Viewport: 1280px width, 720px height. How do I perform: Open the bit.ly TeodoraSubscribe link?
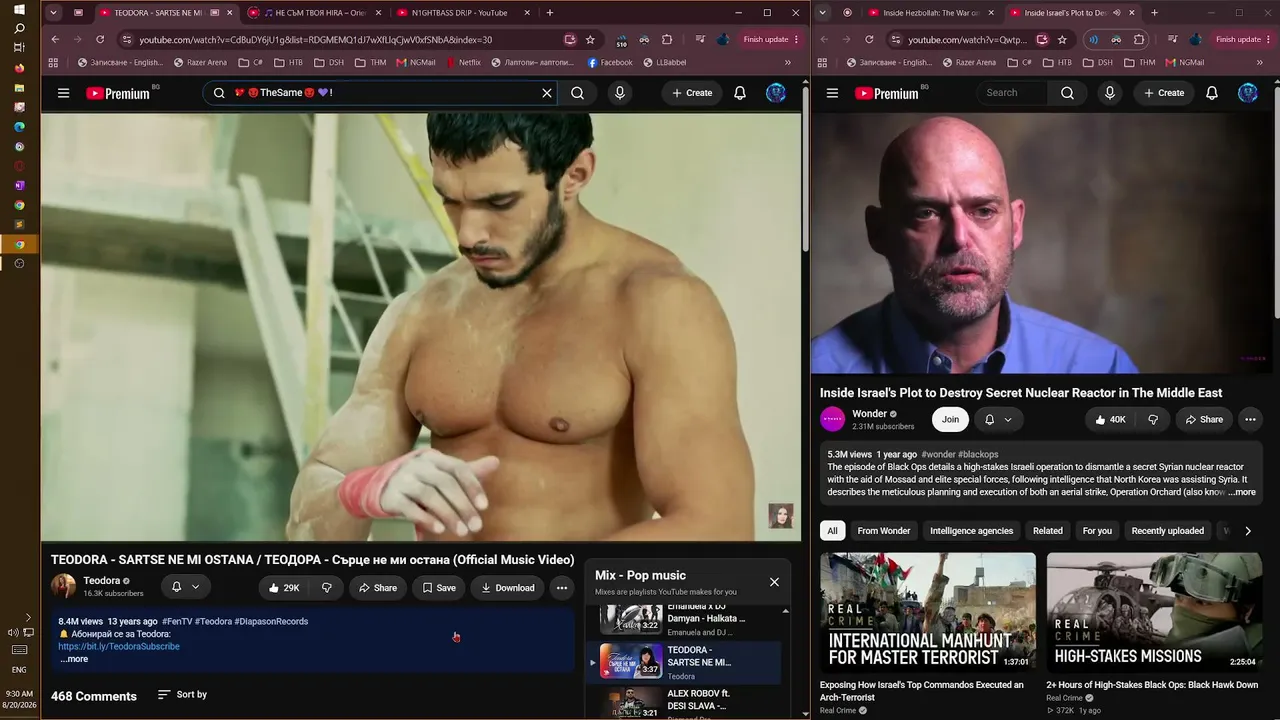119,646
